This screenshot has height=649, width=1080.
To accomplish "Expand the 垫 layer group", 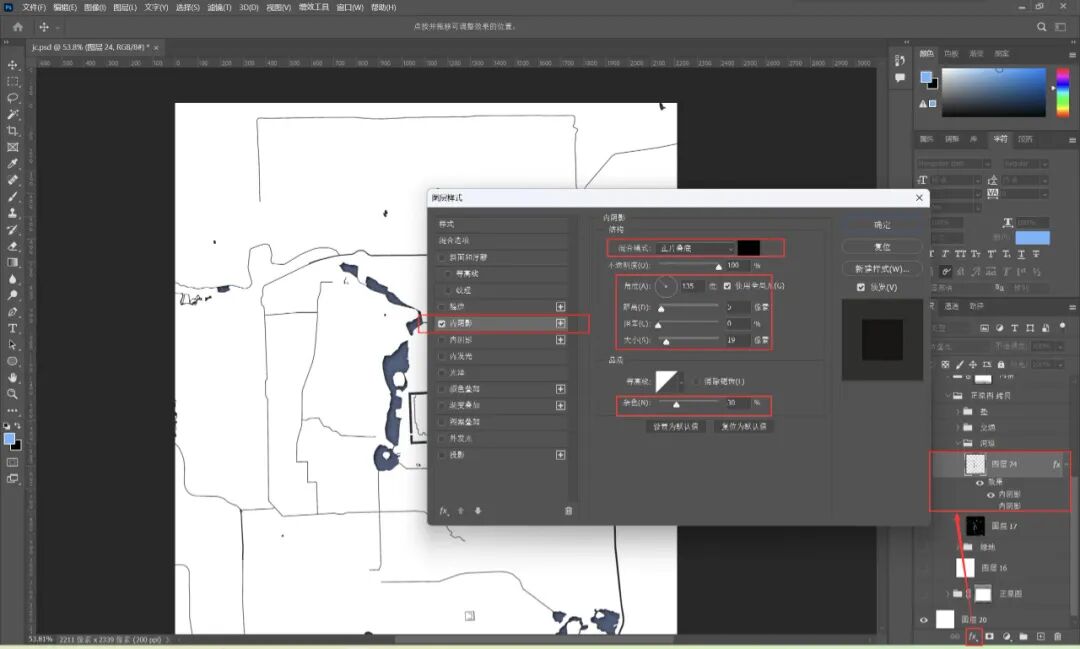I will coord(957,411).
